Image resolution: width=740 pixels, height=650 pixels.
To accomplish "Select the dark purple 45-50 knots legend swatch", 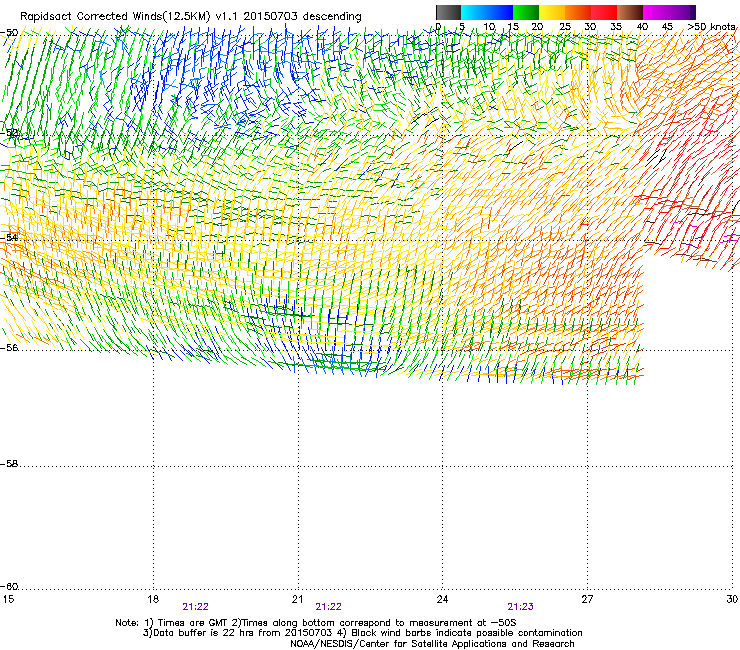I will point(682,12).
